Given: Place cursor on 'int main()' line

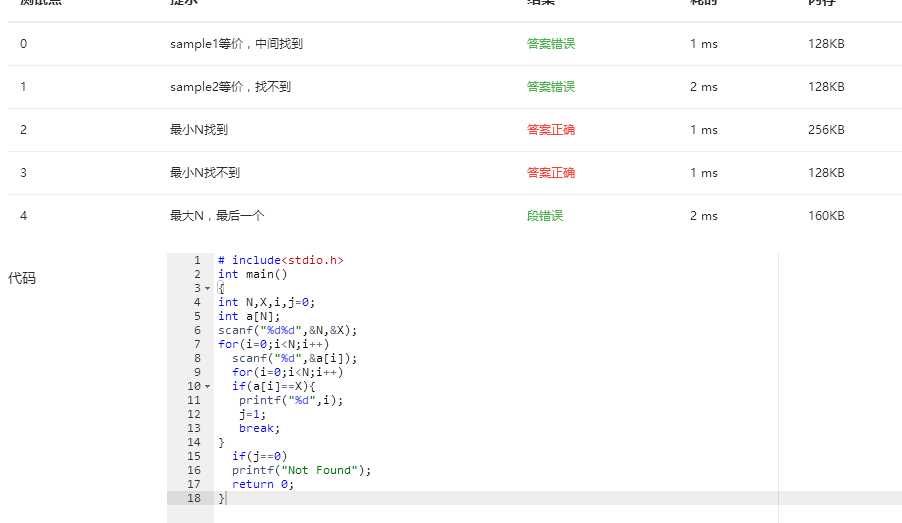Looking at the screenshot, I should coord(253,274).
